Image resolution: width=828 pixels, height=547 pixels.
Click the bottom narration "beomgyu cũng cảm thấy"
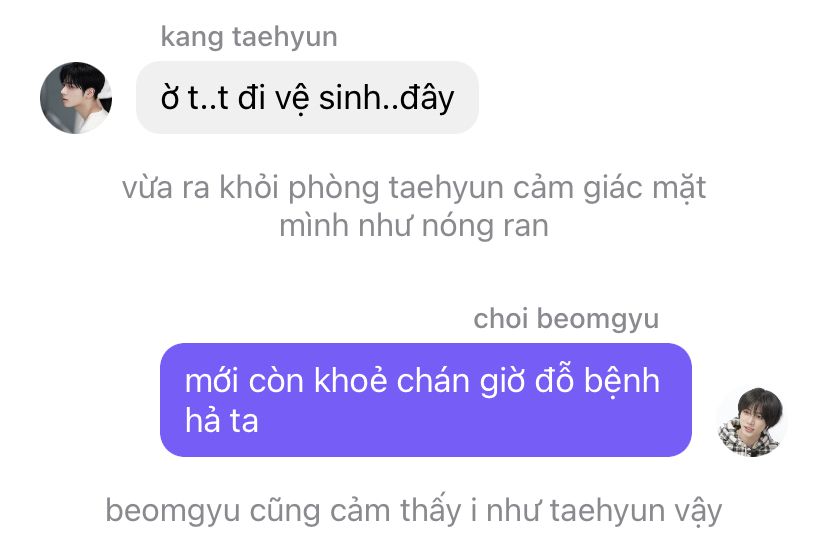pos(414,511)
